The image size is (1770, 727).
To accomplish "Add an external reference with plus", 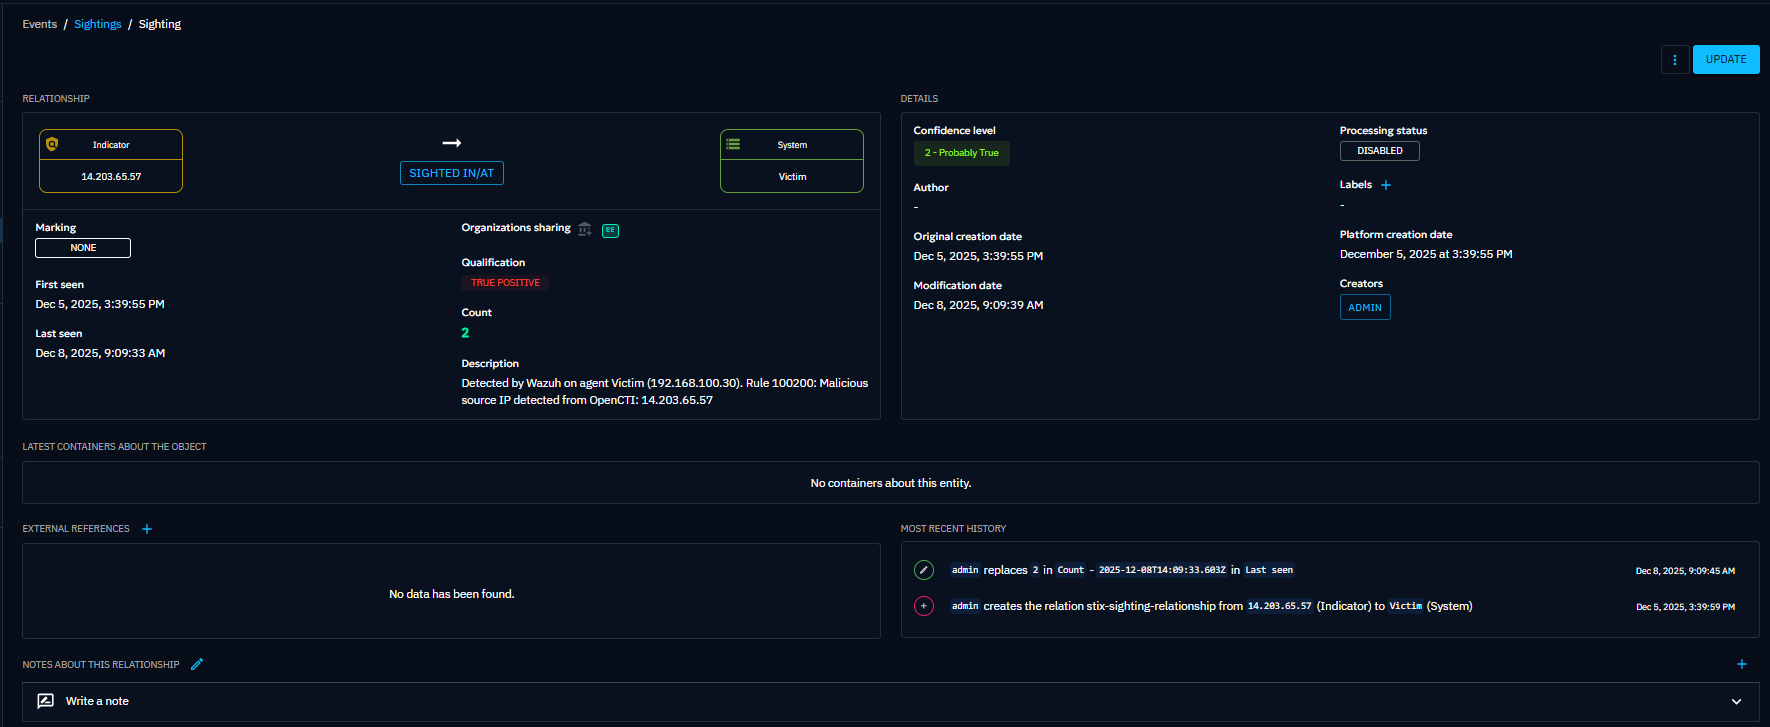I will (x=147, y=529).
